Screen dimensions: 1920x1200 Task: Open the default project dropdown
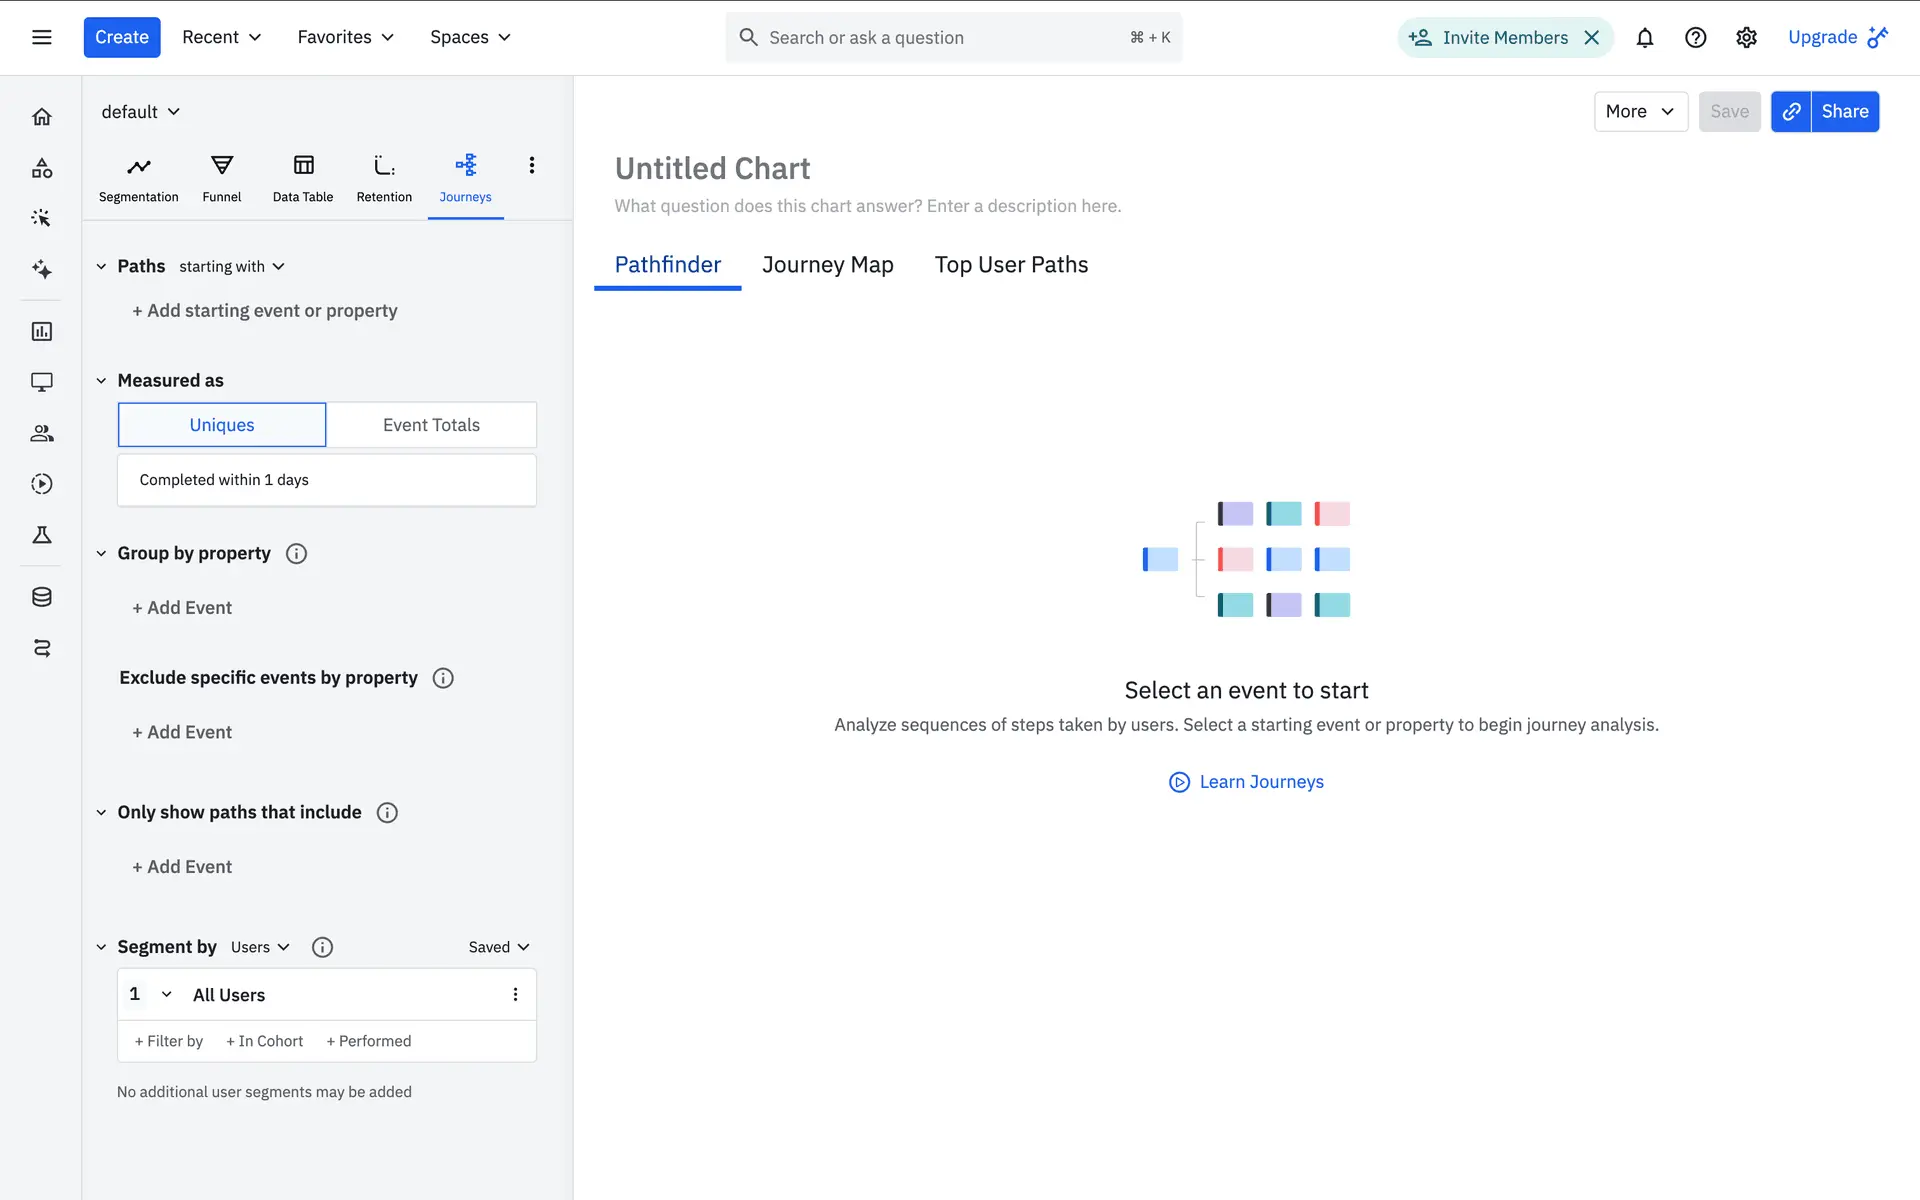pos(141,112)
